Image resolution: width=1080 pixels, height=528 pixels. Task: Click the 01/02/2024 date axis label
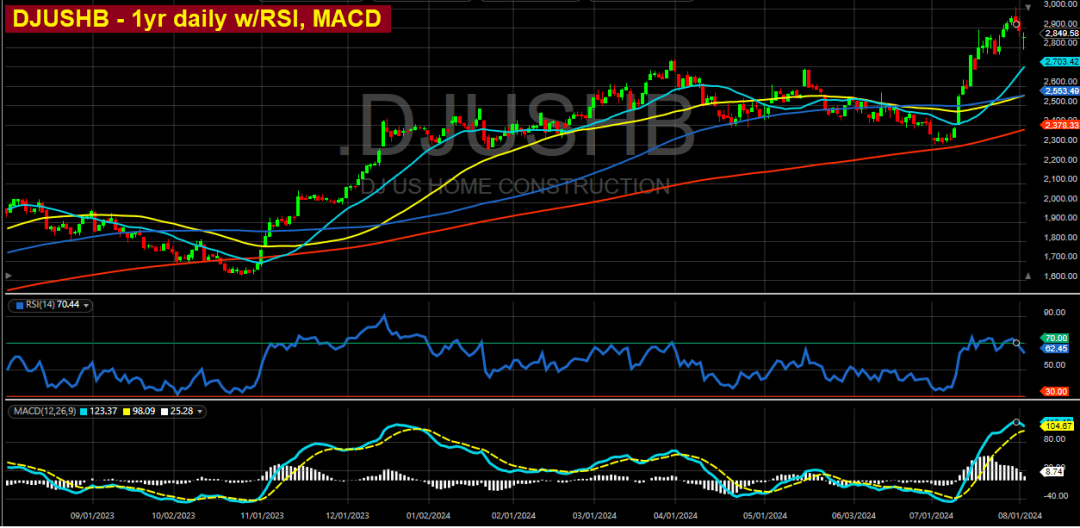point(428,515)
